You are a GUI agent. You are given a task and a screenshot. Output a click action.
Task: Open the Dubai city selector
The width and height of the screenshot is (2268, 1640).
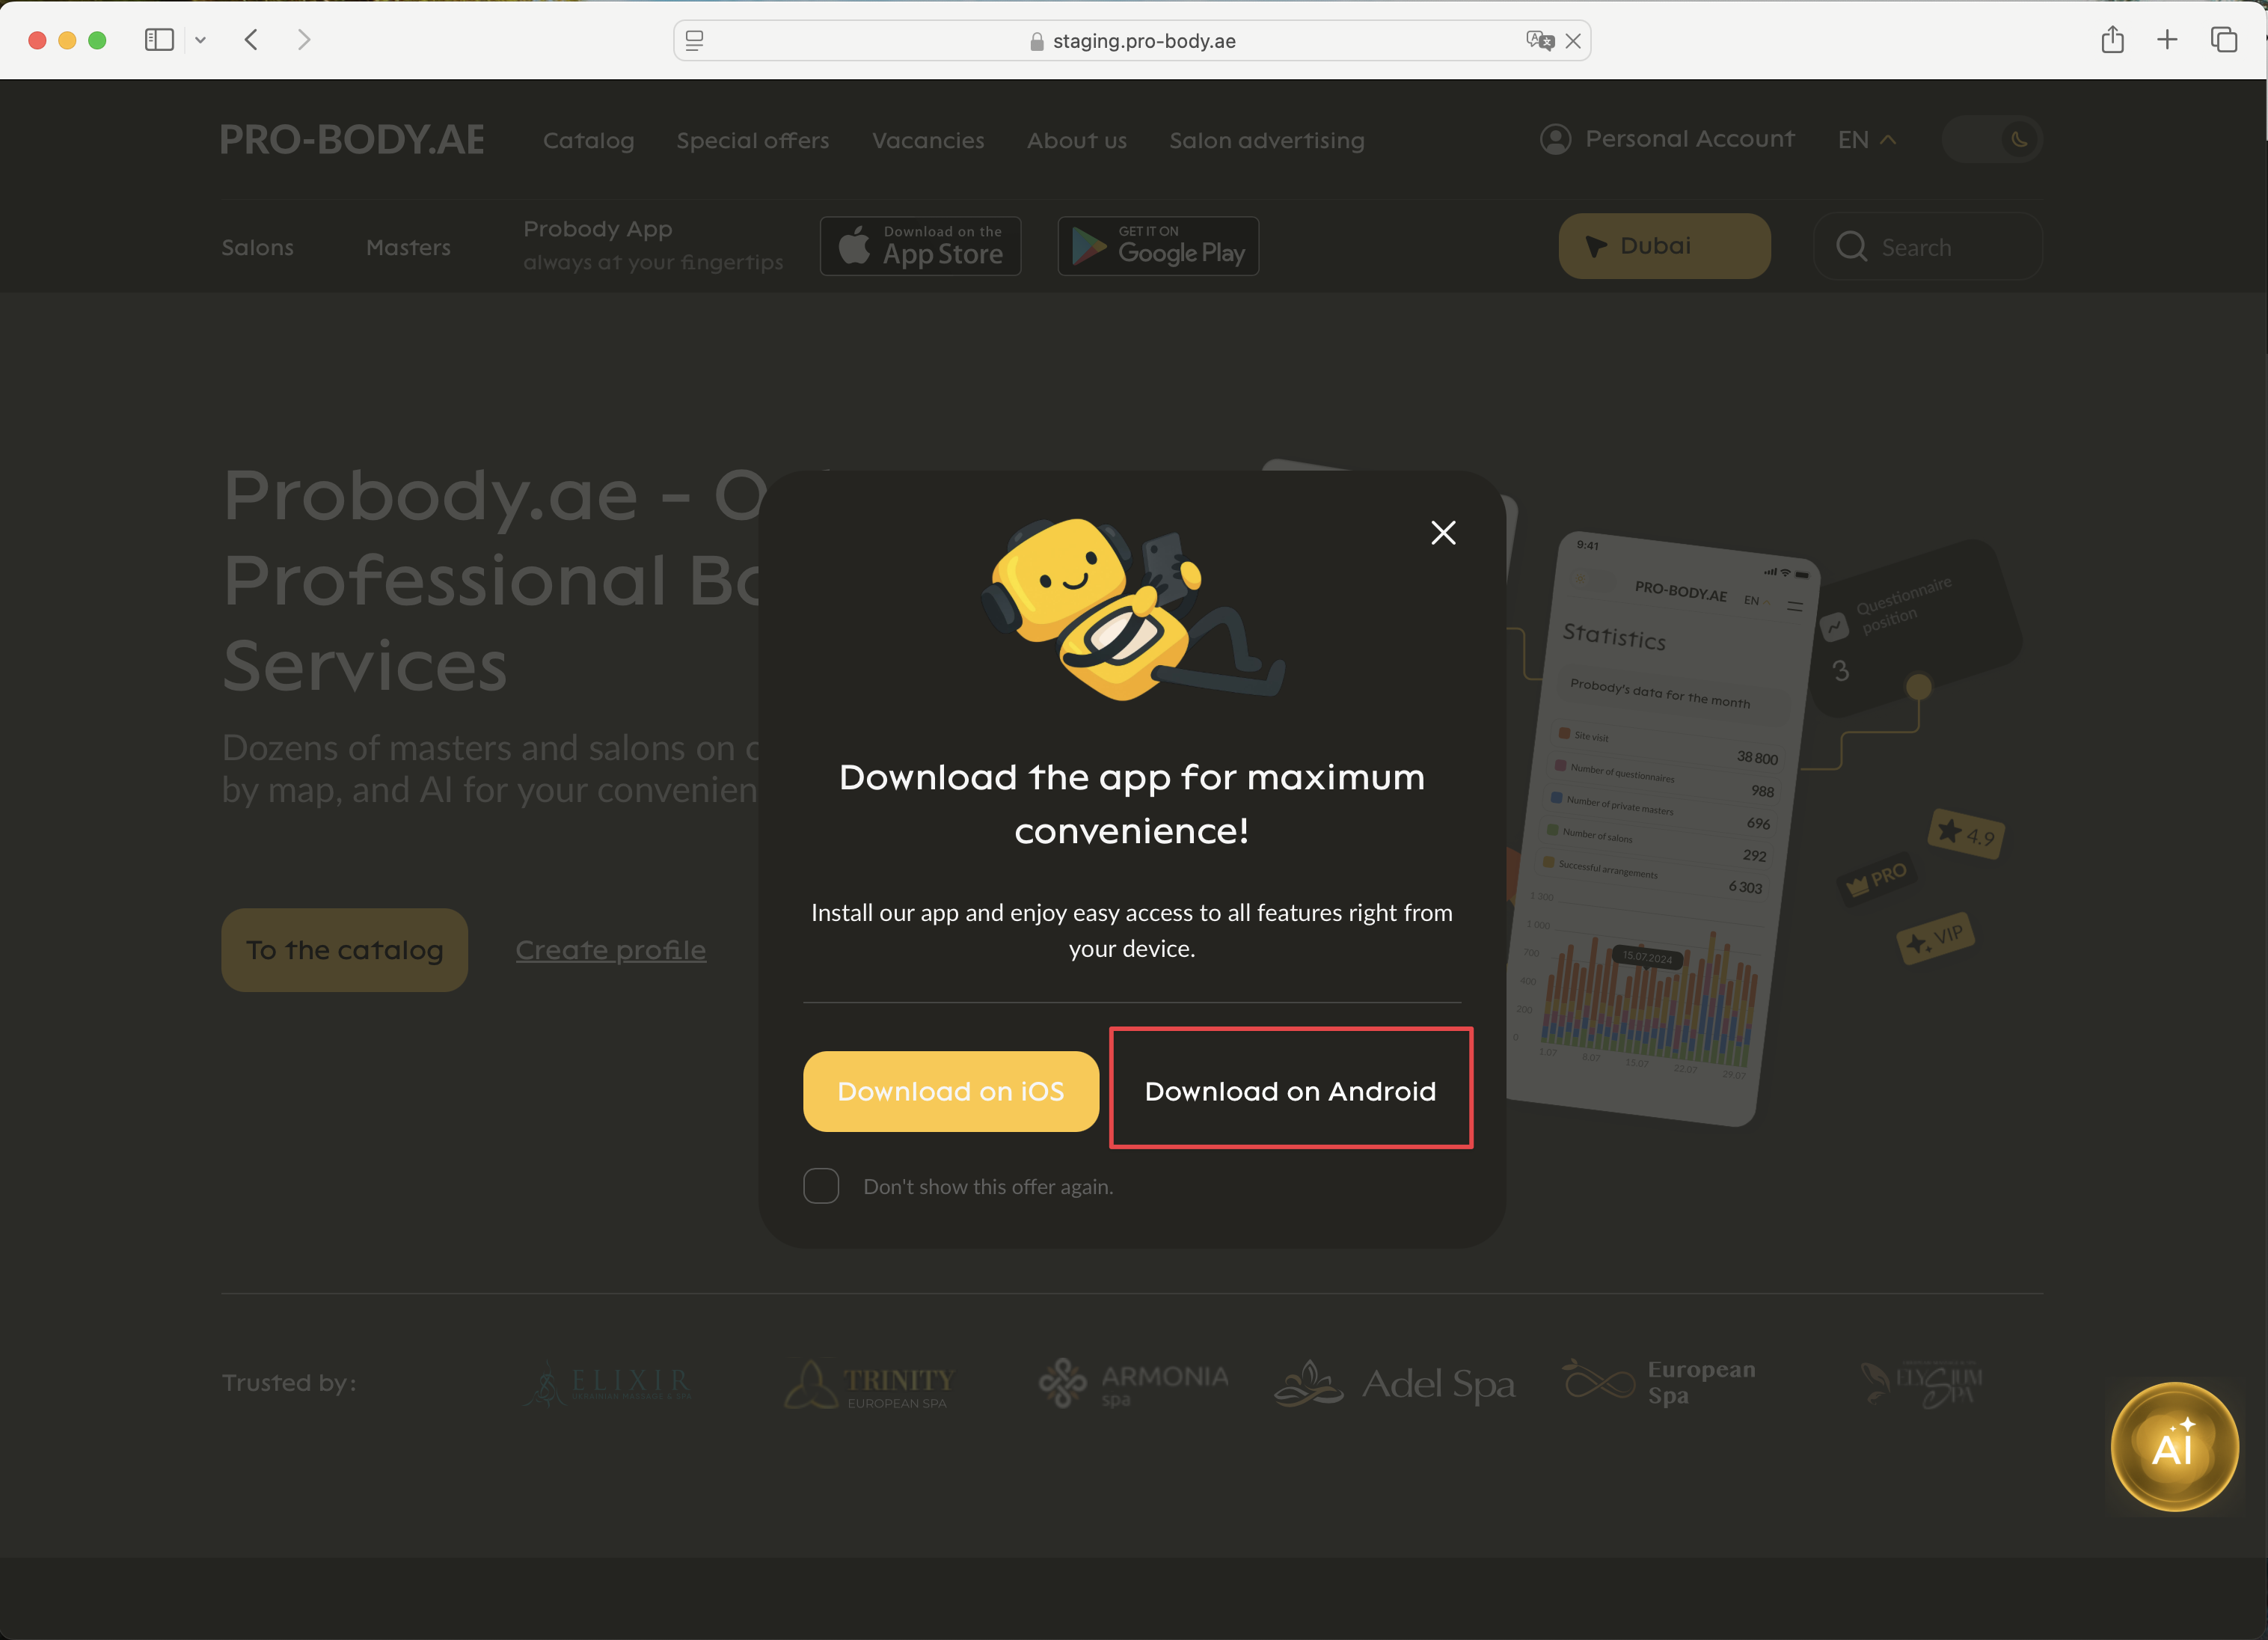coord(1664,246)
